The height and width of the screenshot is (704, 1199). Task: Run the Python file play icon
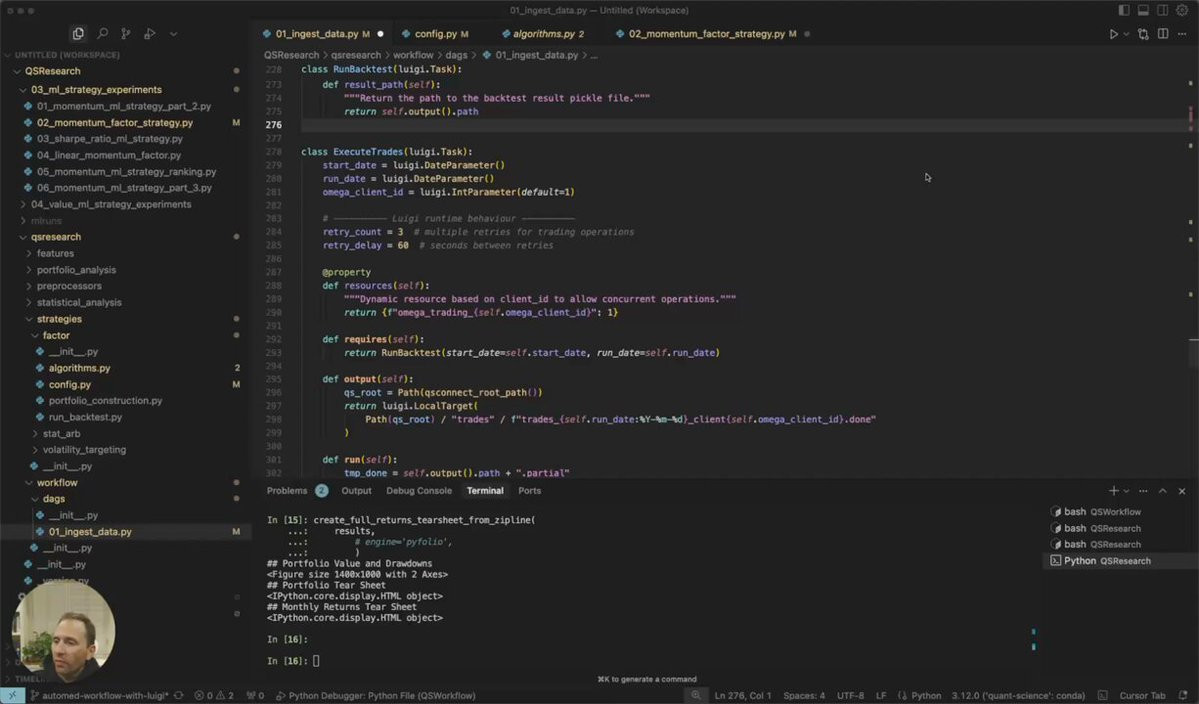pos(1113,34)
